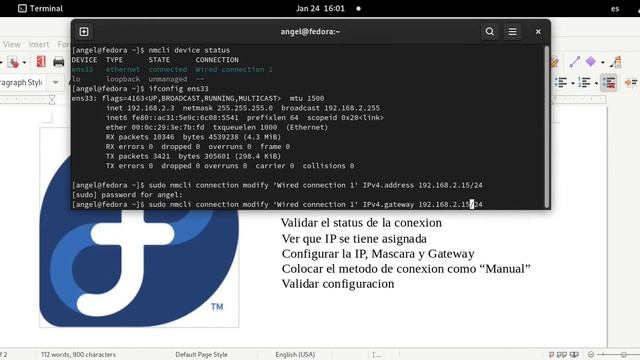The width and height of the screenshot is (640, 360).
Task: Click the zoom out minus button
Action: point(591,354)
